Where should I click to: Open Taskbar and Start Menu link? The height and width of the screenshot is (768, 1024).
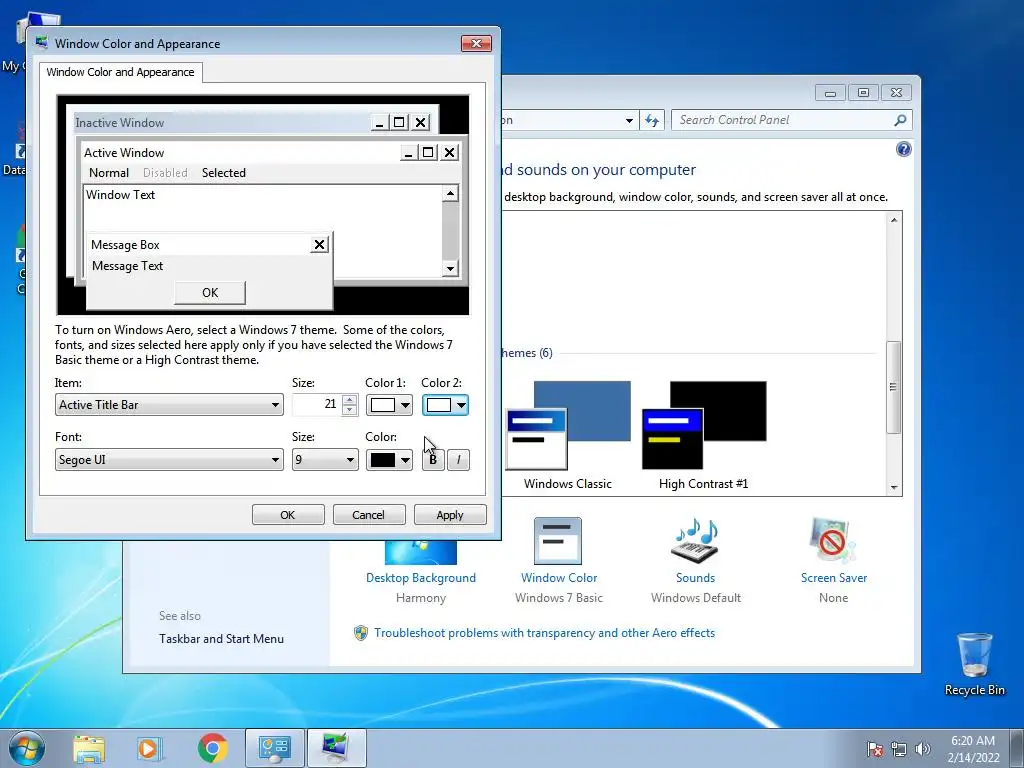pos(221,639)
